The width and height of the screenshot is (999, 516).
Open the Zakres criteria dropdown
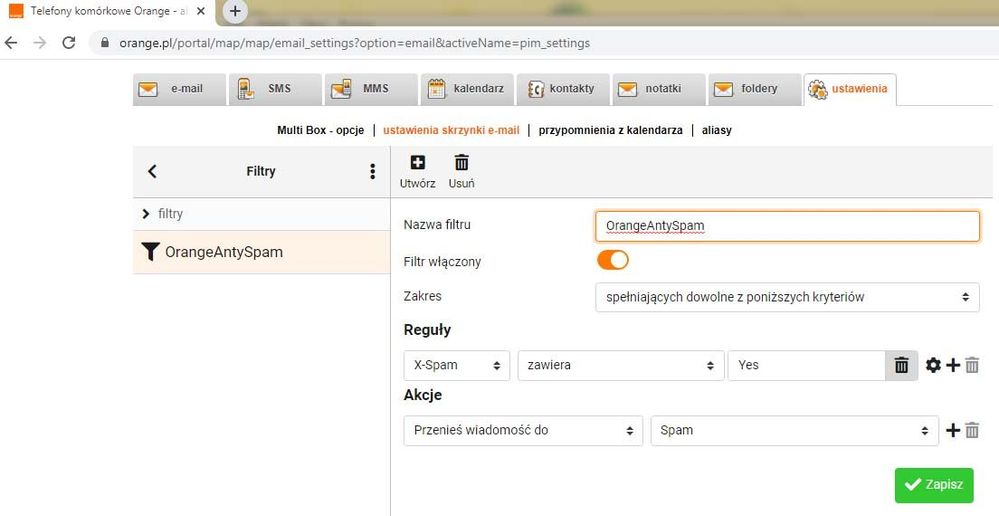[x=786, y=296]
